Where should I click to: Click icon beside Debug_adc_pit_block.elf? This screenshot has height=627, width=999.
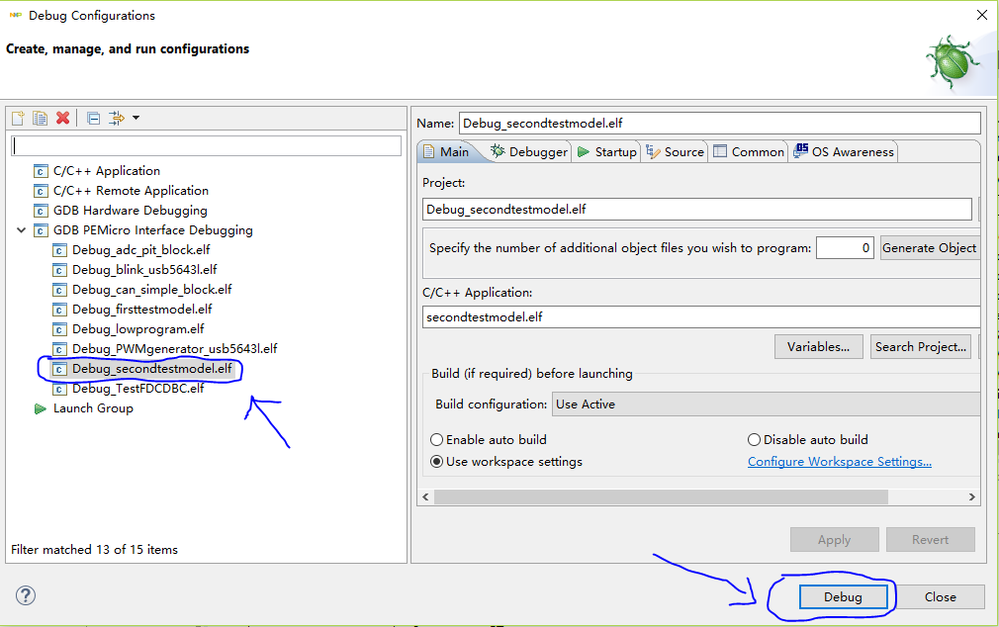coord(59,250)
